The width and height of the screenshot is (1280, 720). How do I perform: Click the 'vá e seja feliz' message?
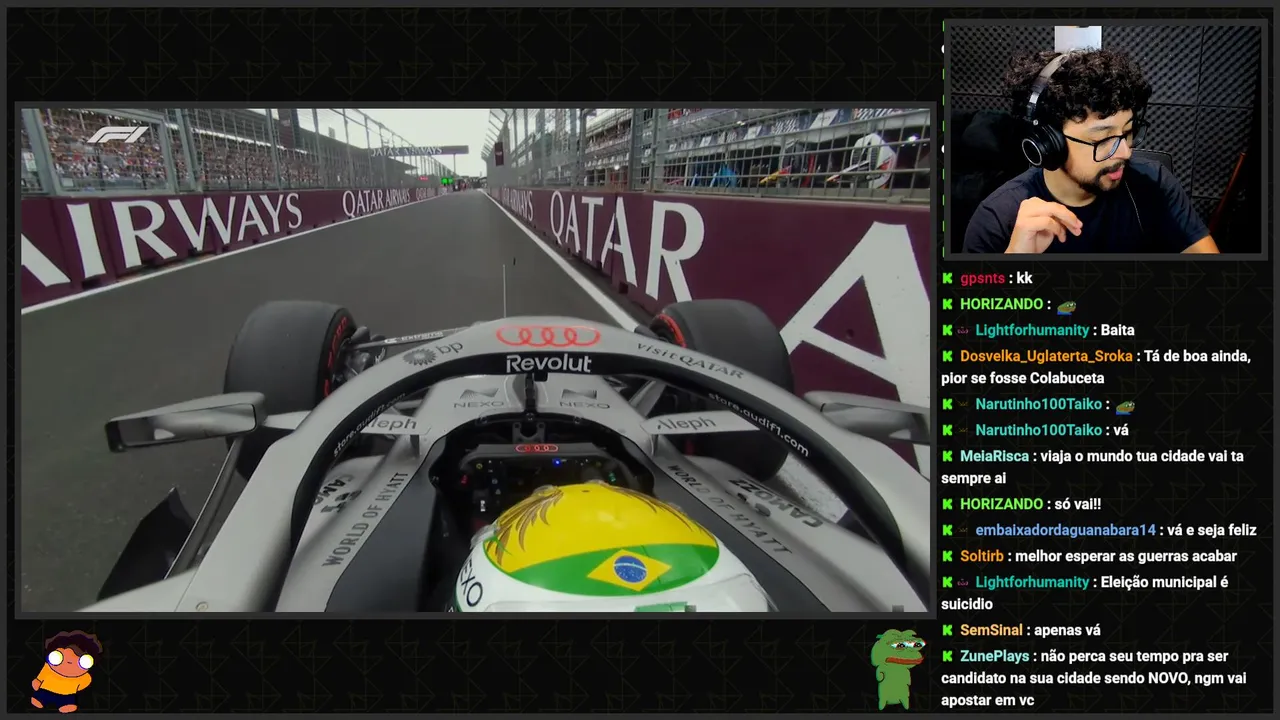1211,530
